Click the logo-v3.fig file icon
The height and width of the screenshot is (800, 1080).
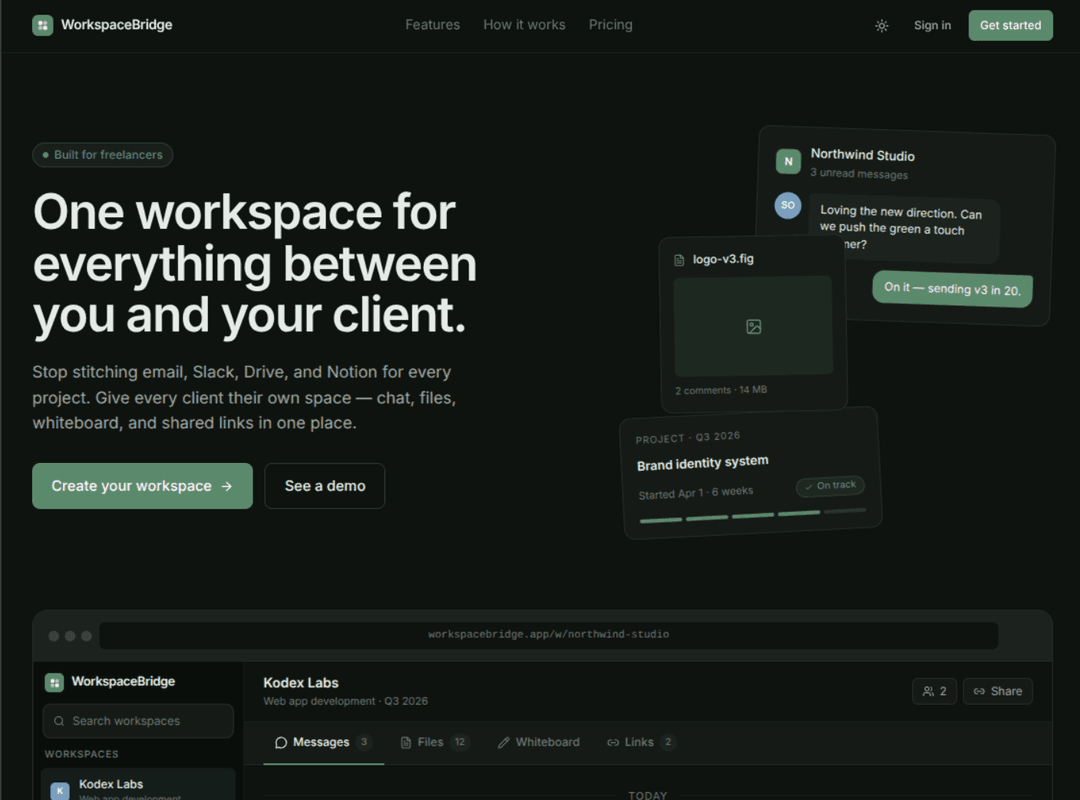pyautogui.click(x=679, y=260)
